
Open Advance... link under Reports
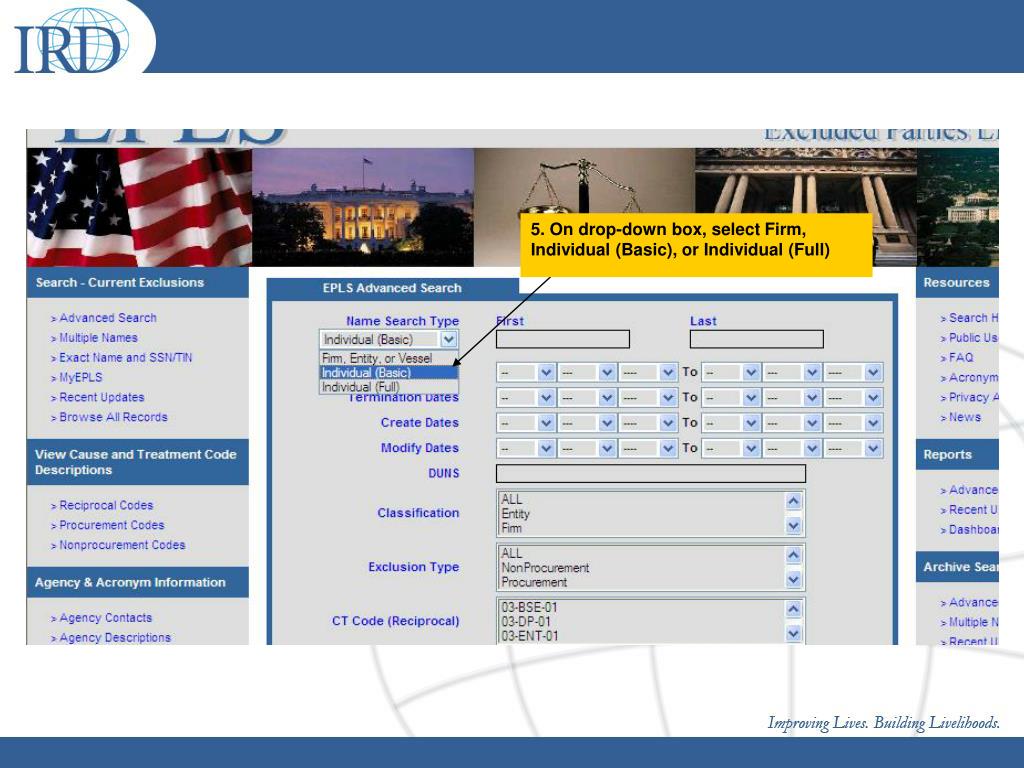point(973,490)
